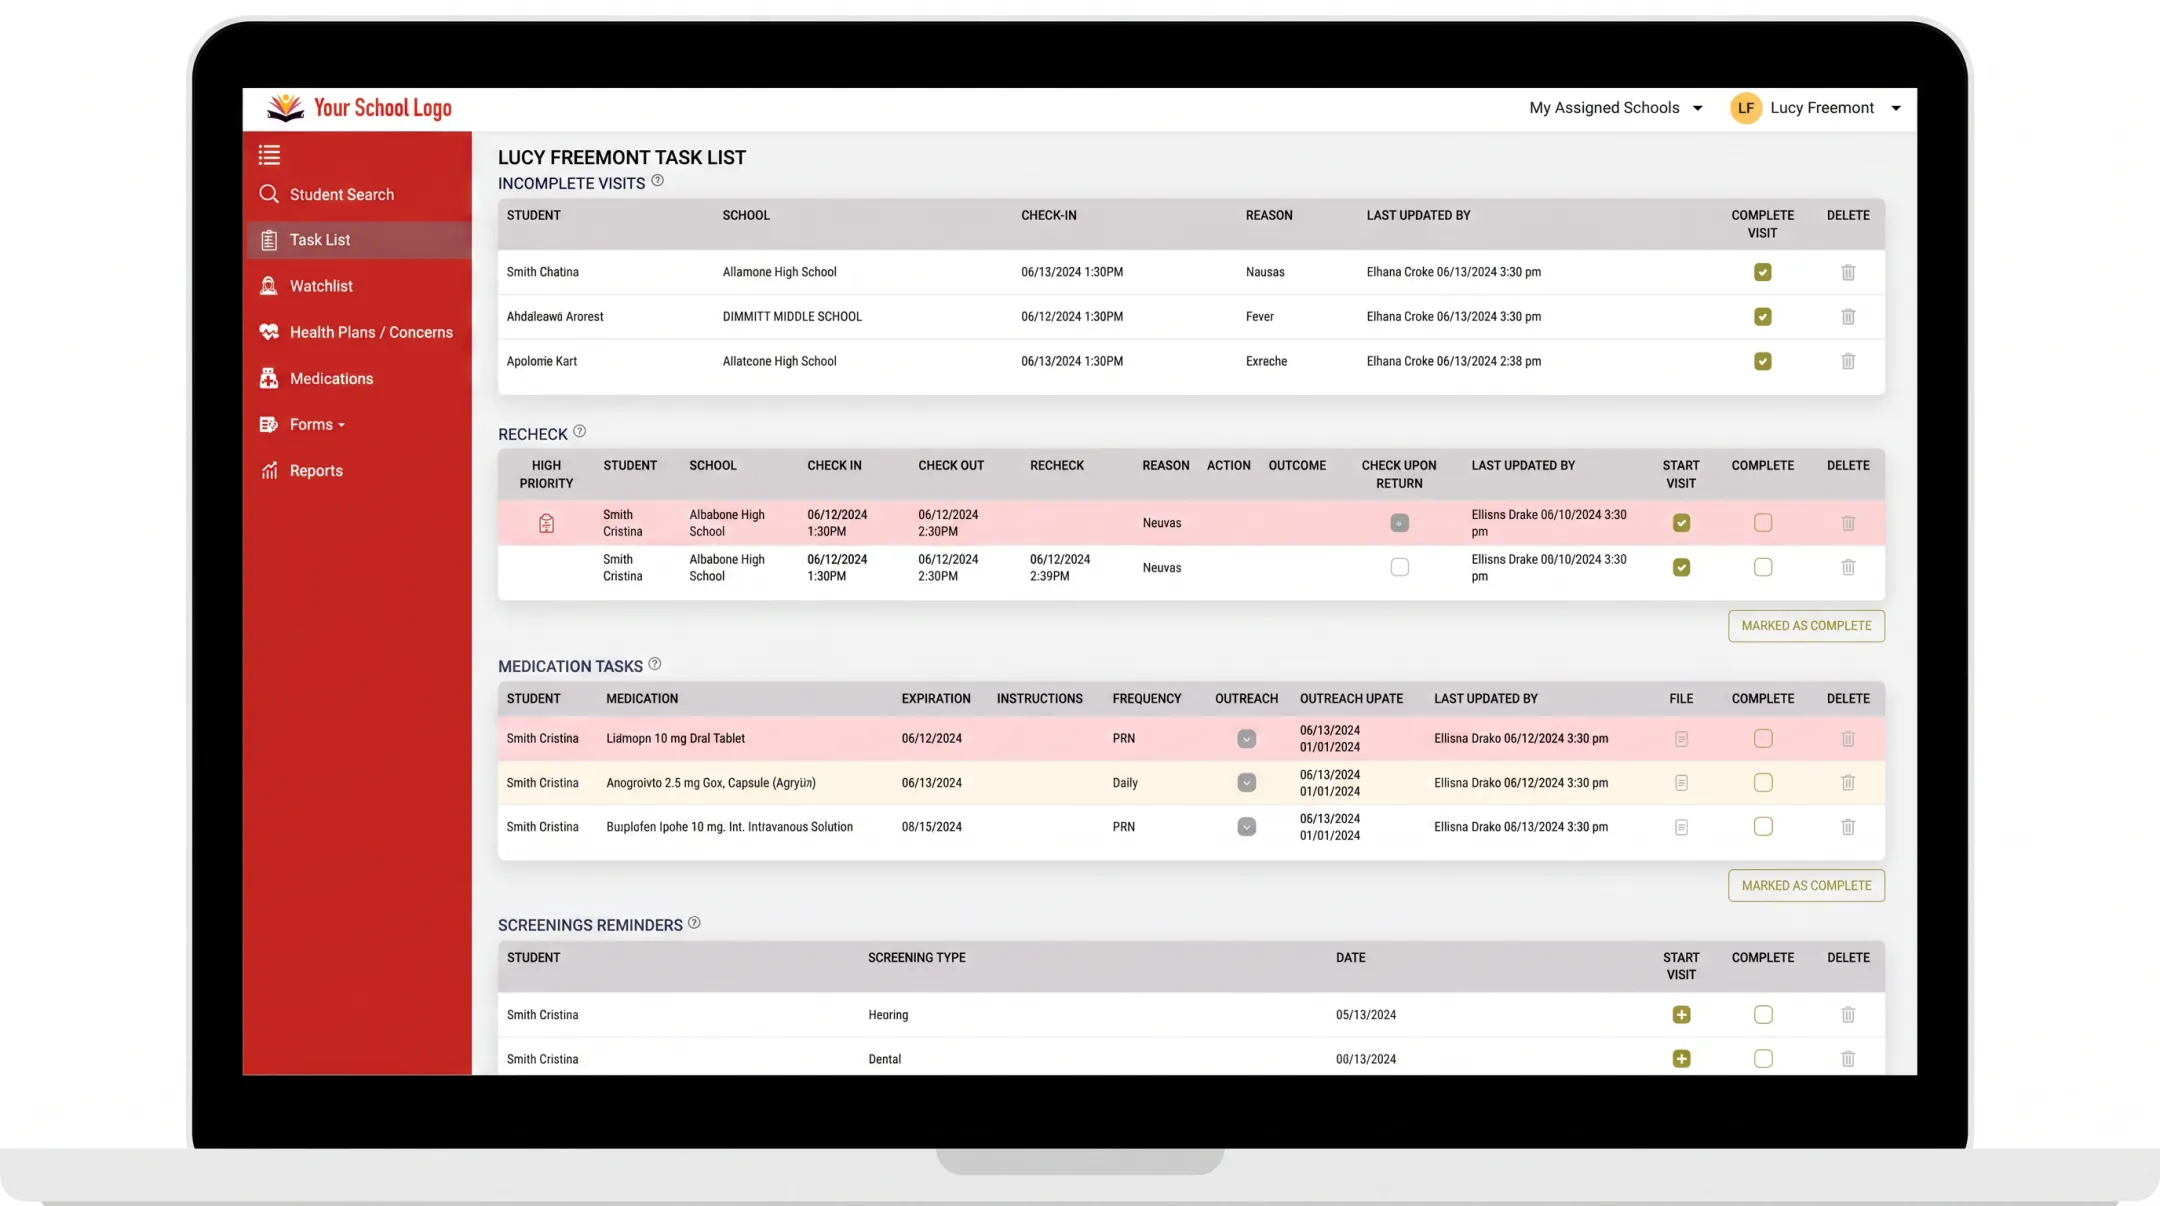
Task: Toggle complete visit for Smith Chatina
Action: point(1762,272)
